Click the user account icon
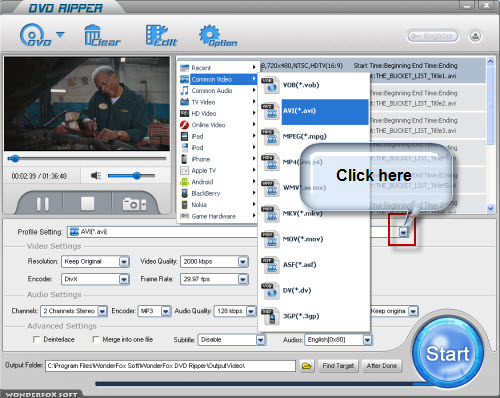The height and width of the screenshot is (398, 500). pos(475,36)
